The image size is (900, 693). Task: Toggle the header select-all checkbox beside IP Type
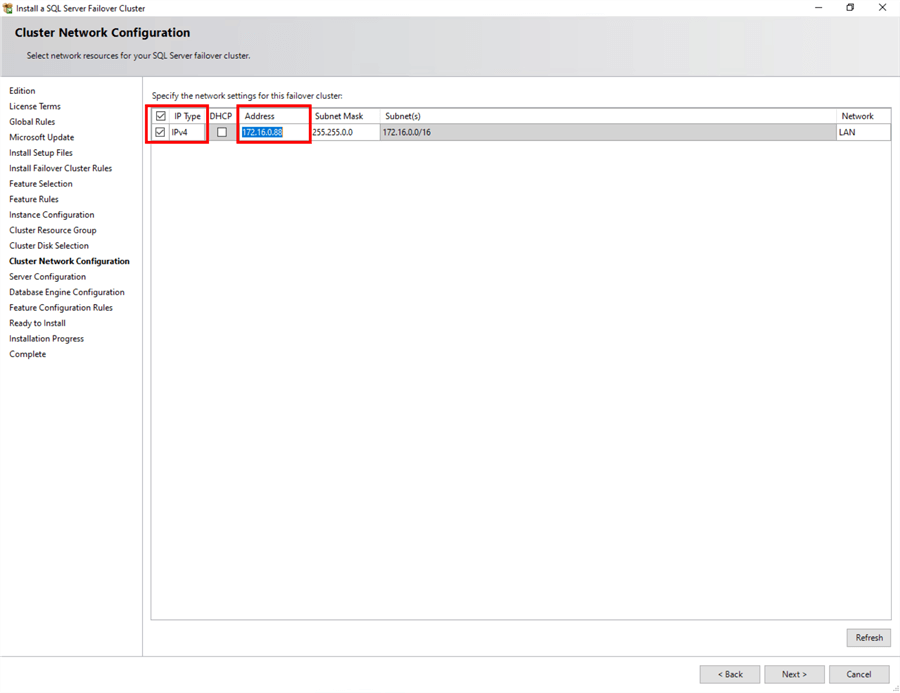(161, 116)
